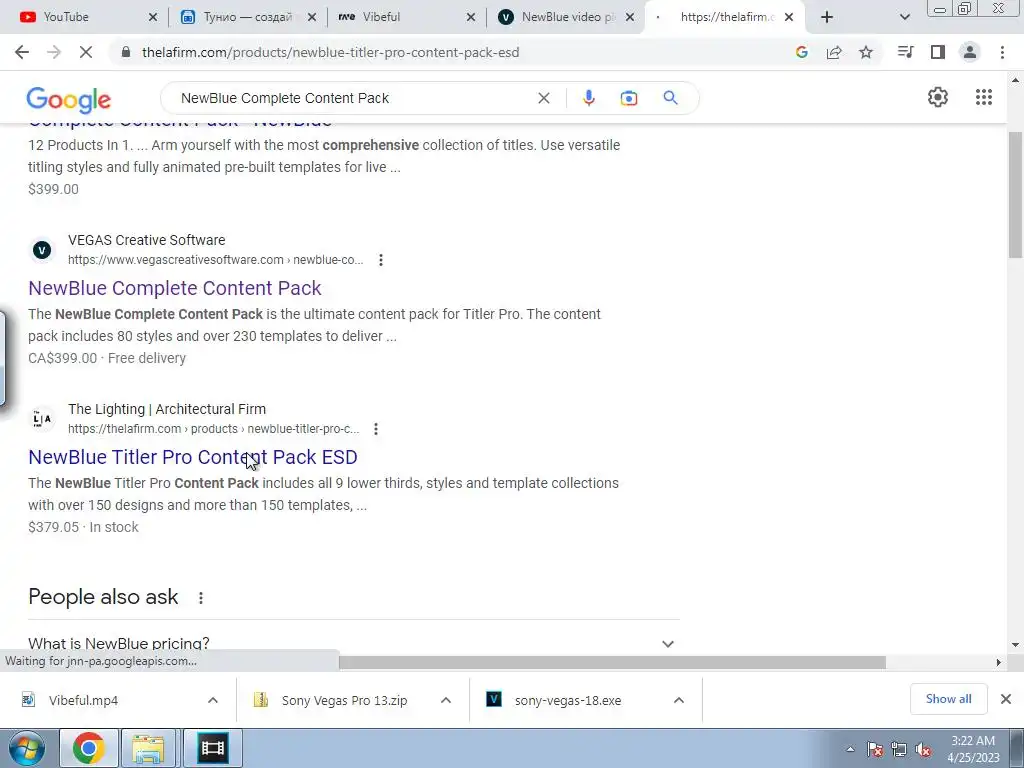This screenshot has height=768, width=1024.
Task: Toggle the browser side panel
Action: [x=938, y=52]
